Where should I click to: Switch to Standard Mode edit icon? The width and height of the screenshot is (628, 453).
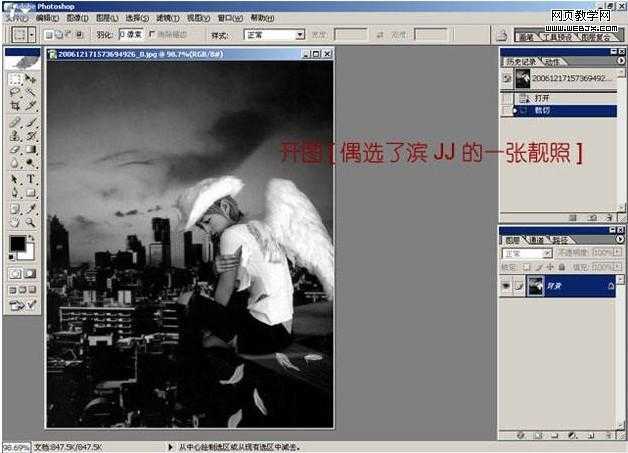(15, 274)
